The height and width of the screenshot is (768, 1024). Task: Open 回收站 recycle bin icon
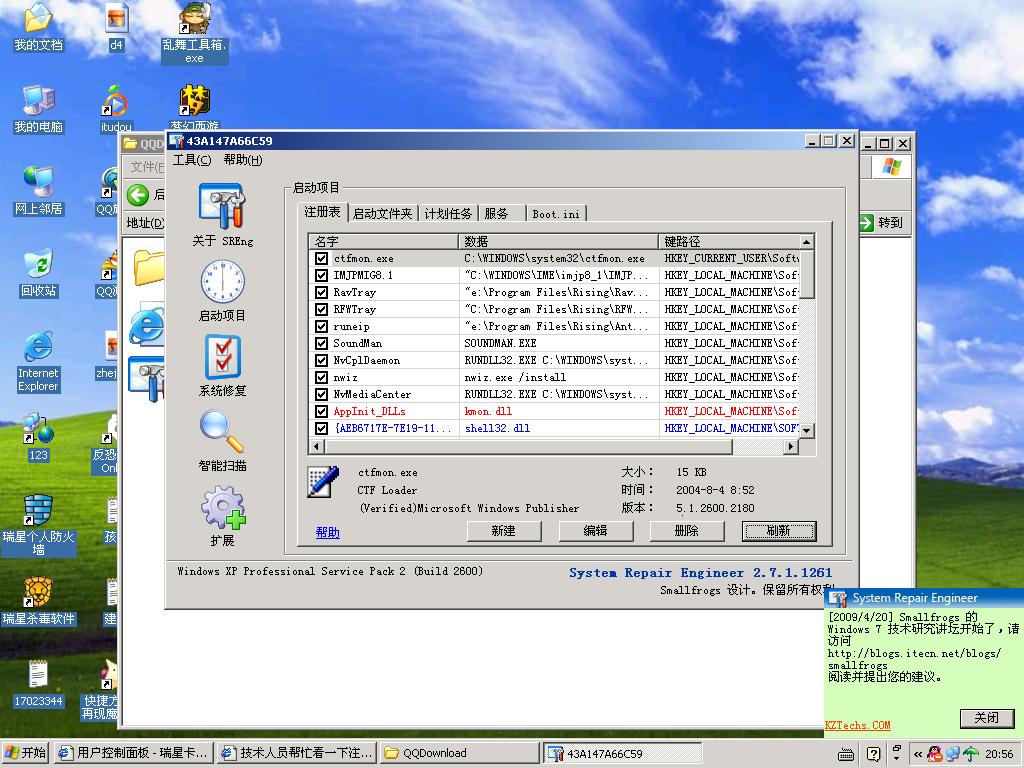click(39, 264)
